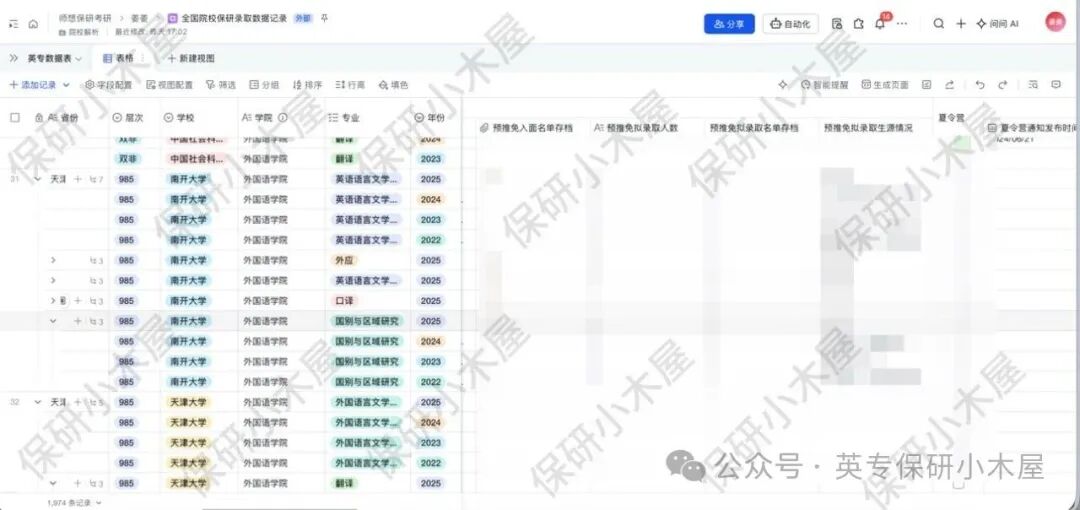The width and height of the screenshot is (1080, 510).
Task: Click the plus create icon in header
Action: pyautogui.click(x=961, y=23)
